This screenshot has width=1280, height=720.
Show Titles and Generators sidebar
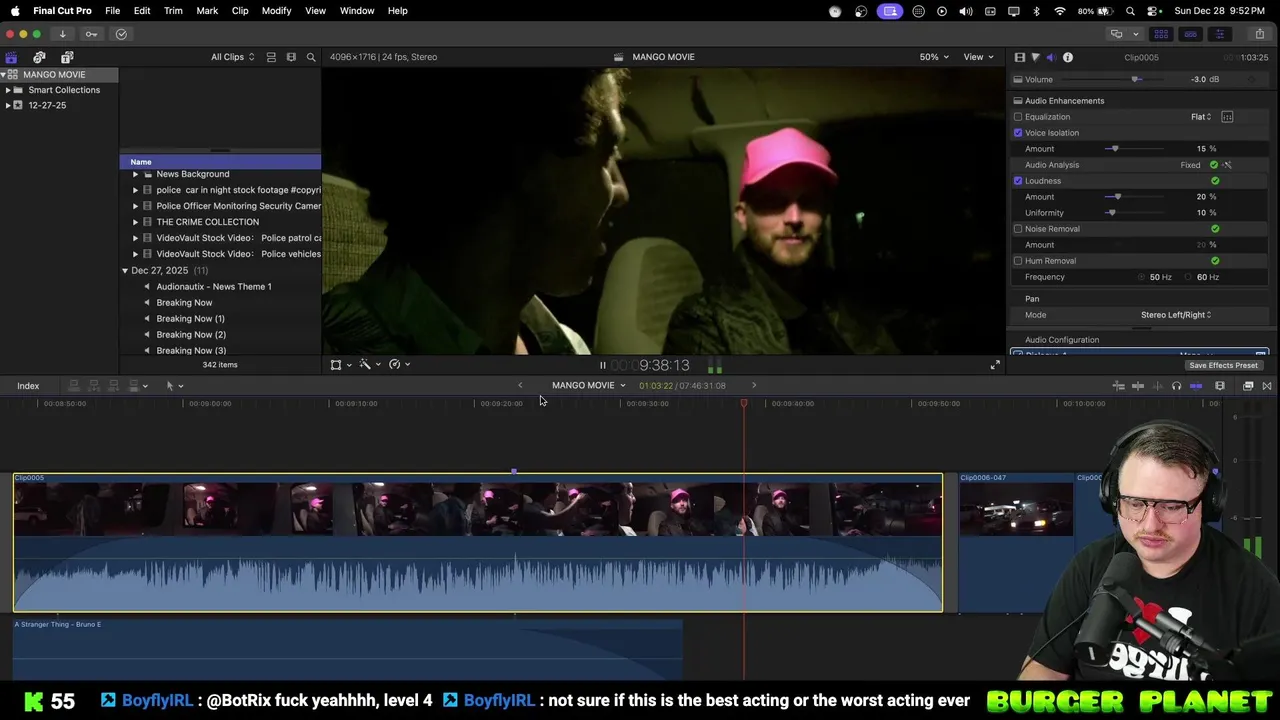(67, 57)
